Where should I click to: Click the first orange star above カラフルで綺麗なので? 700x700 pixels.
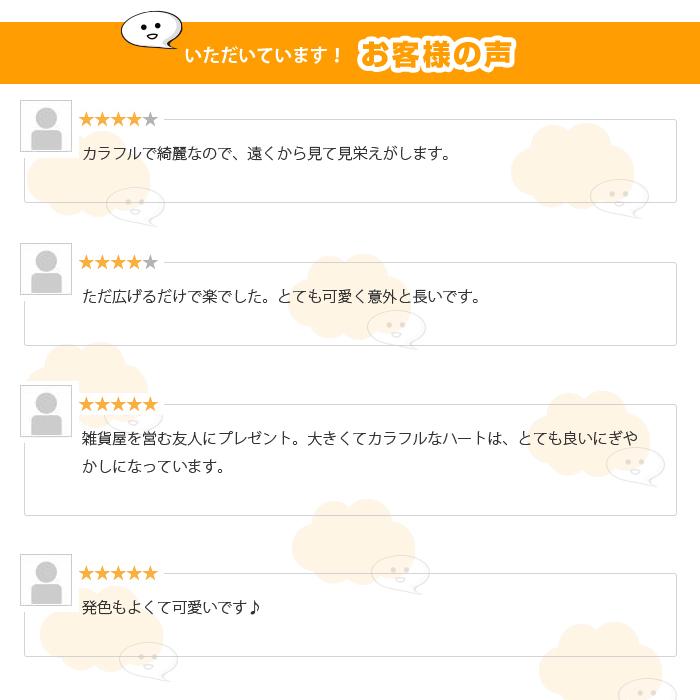pyautogui.click(x=87, y=120)
